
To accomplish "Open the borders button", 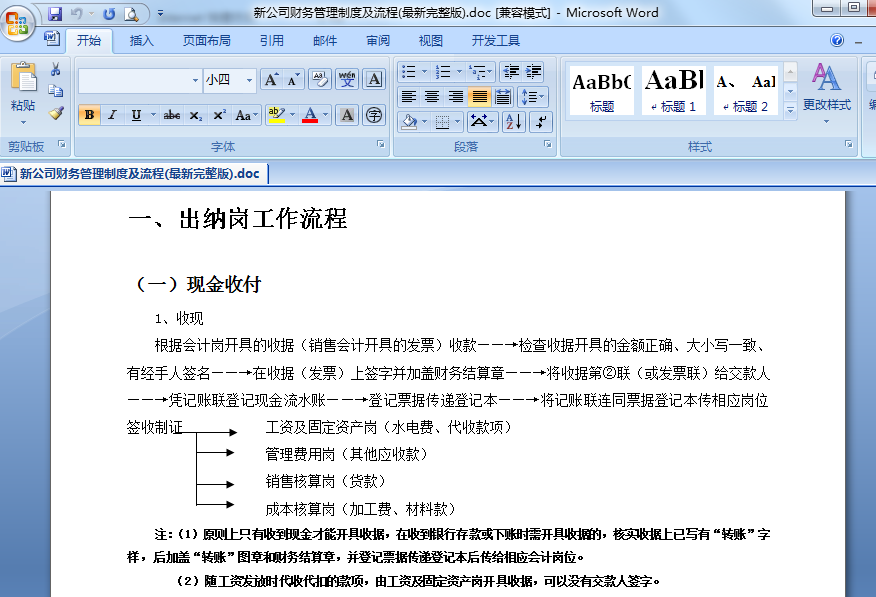I will (442, 122).
